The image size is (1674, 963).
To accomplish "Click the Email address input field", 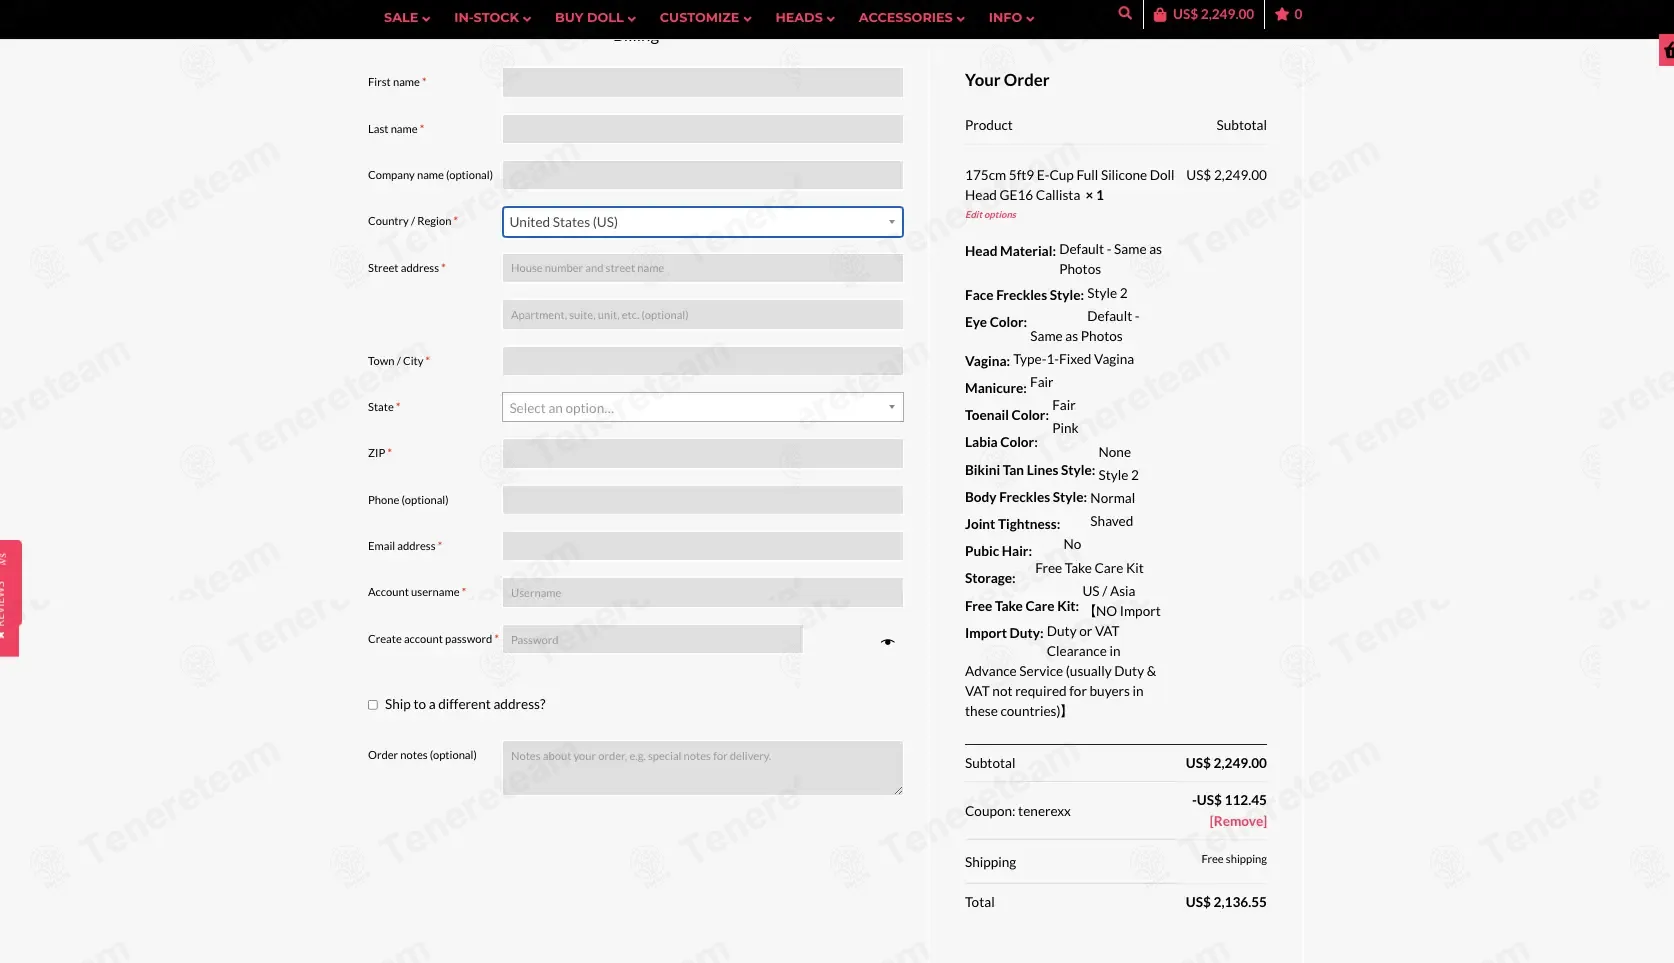I will pos(702,546).
